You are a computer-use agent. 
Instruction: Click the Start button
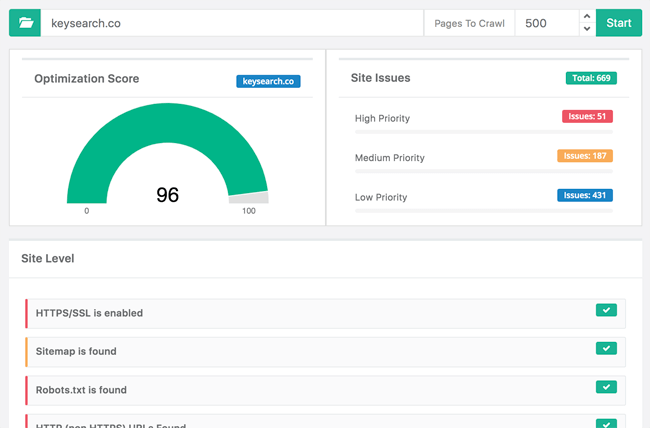tap(618, 23)
